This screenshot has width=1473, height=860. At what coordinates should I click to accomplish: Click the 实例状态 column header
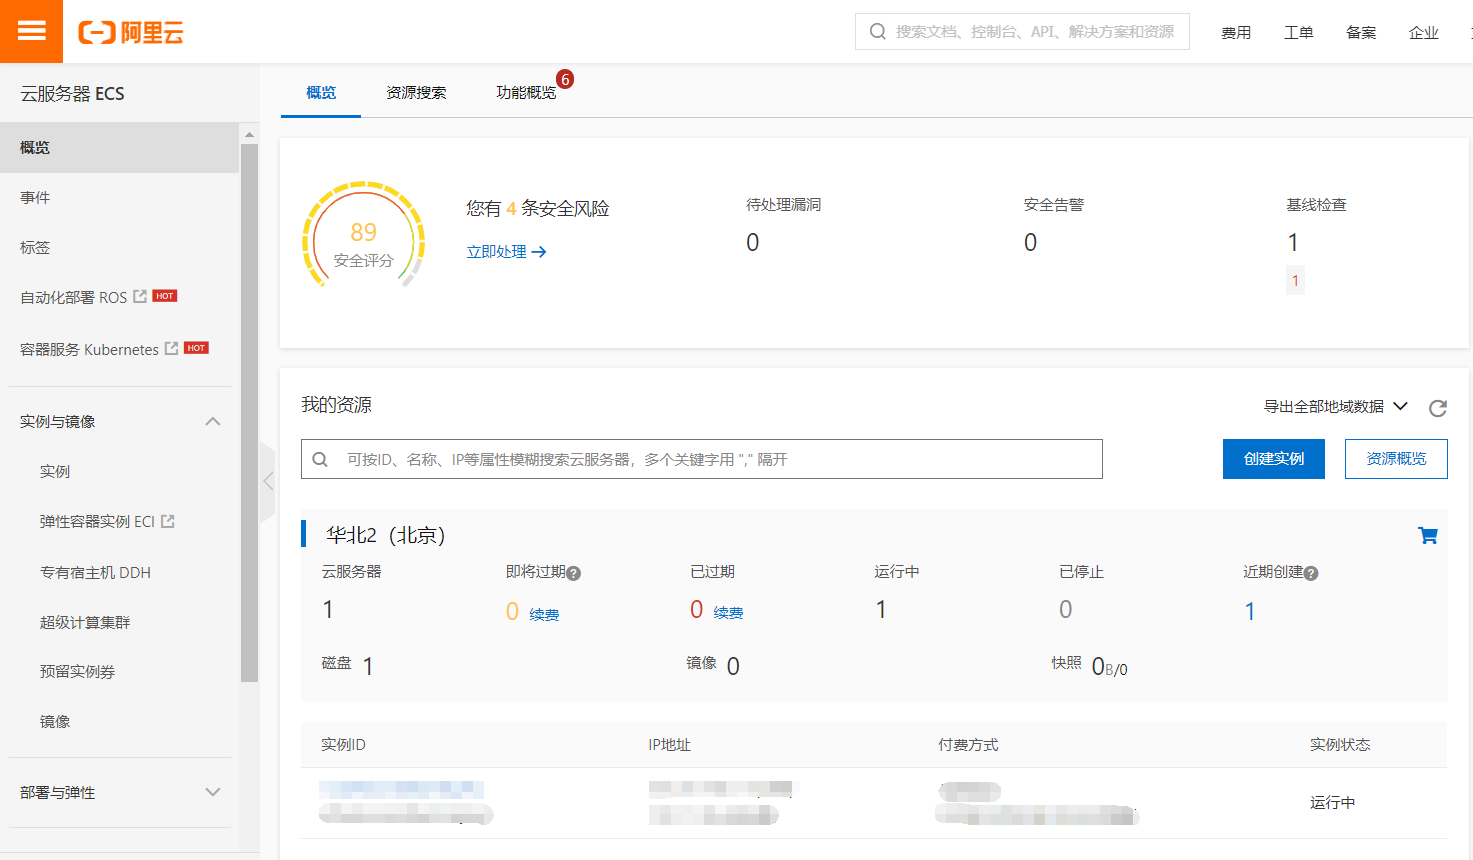coord(1340,745)
